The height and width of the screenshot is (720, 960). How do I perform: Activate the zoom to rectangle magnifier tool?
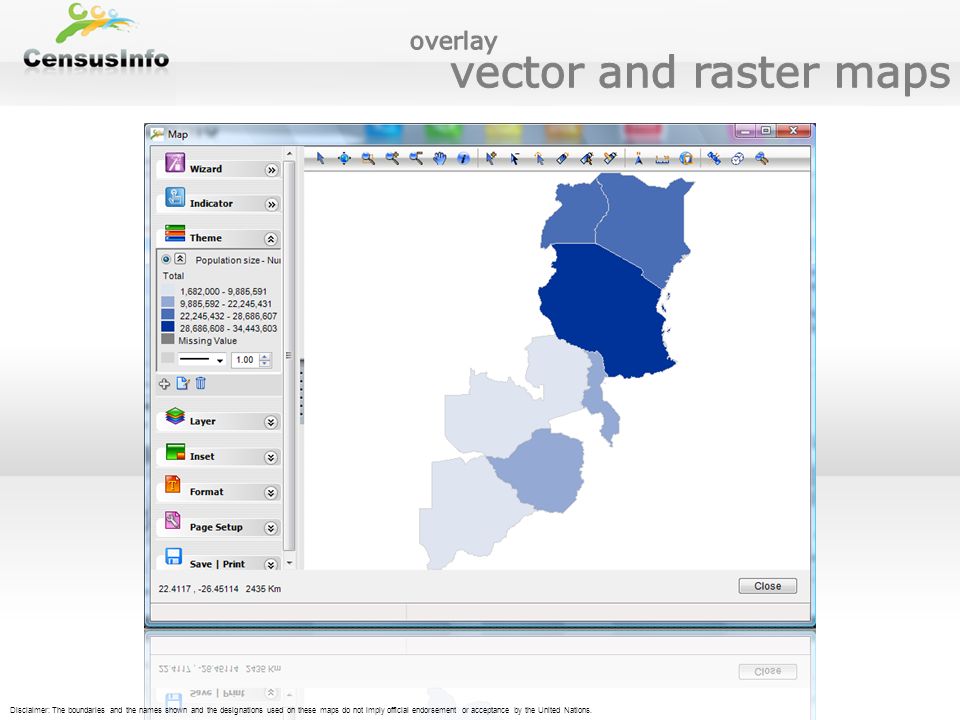pos(368,159)
